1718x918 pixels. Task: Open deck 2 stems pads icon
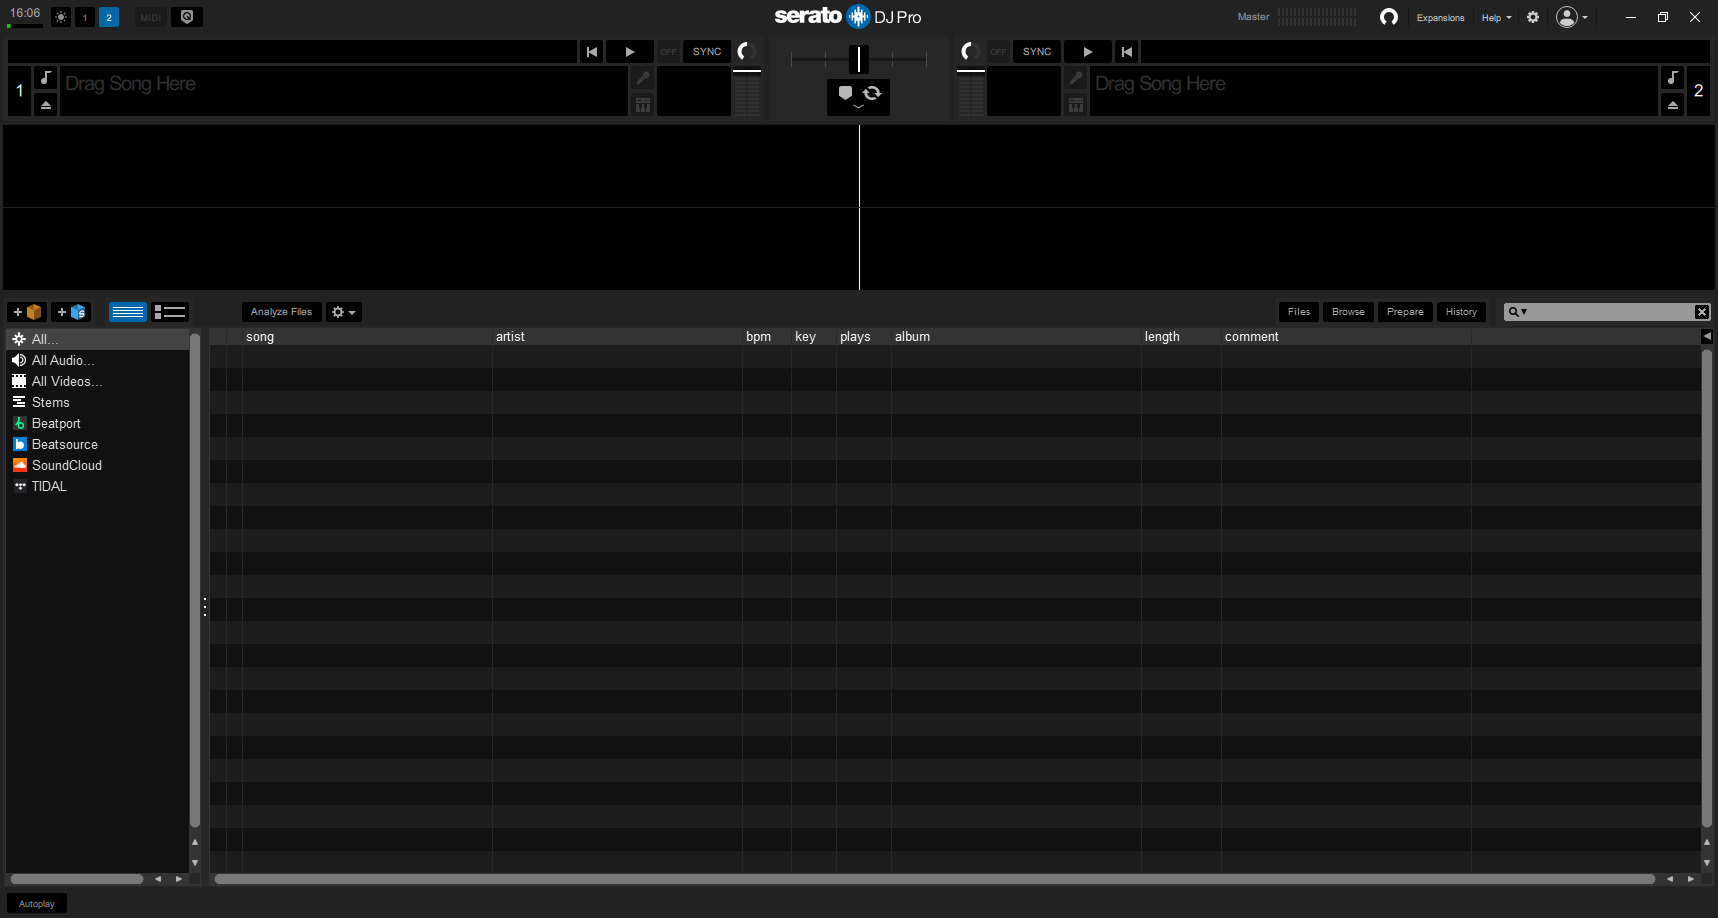coord(1076,105)
